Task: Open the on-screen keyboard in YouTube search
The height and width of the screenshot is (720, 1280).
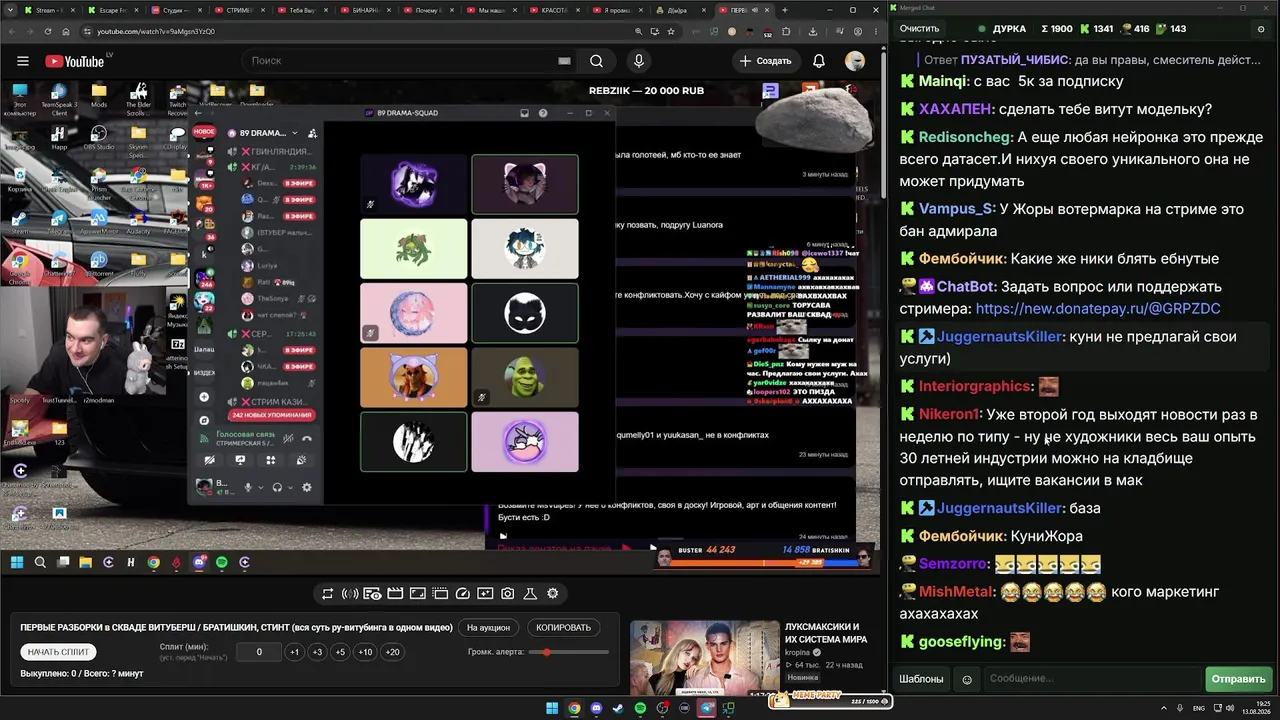Action: point(564,61)
